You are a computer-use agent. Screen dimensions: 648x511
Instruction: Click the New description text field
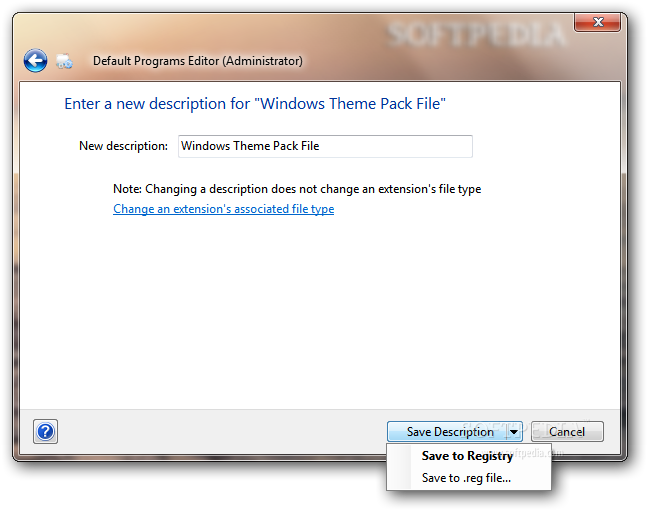(x=325, y=146)
